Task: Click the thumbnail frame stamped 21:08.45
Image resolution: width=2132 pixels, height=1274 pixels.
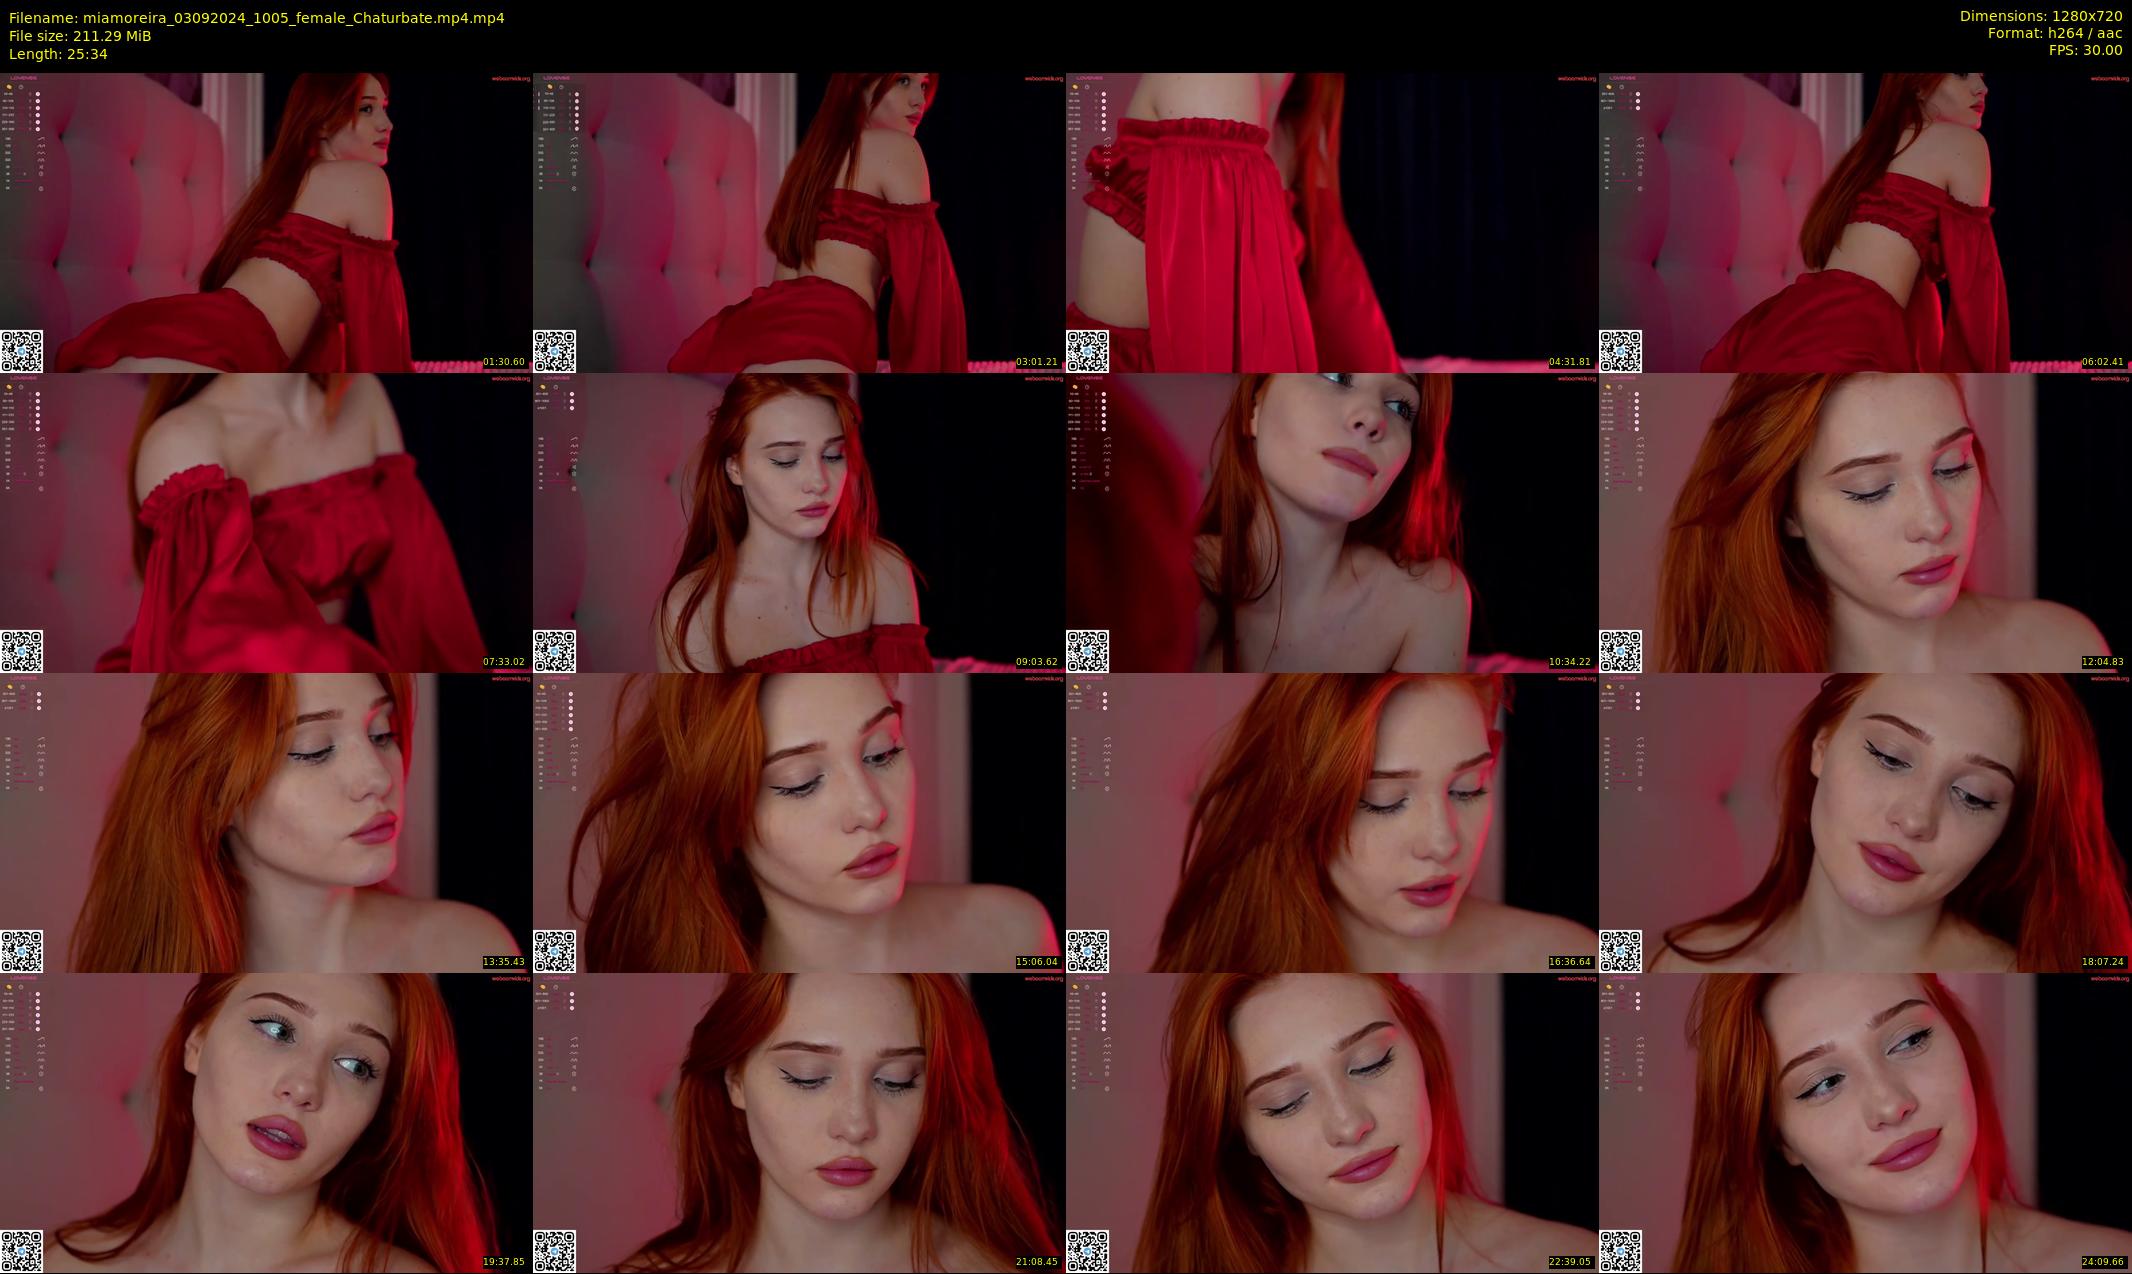Action: [799, 1122]
